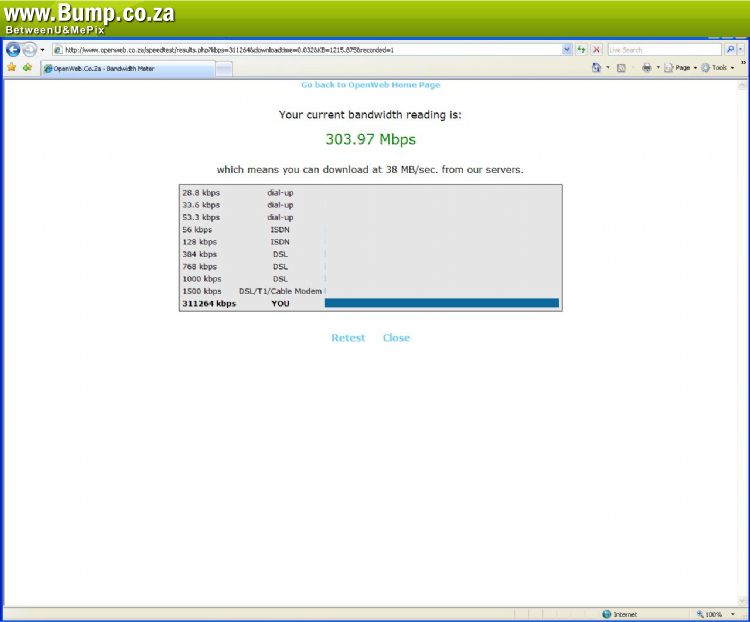Image resolution: width=750 pixels, height=622 pixels.
Task: Open the address bar history dropdown arrow
Action: pos(567,49)
